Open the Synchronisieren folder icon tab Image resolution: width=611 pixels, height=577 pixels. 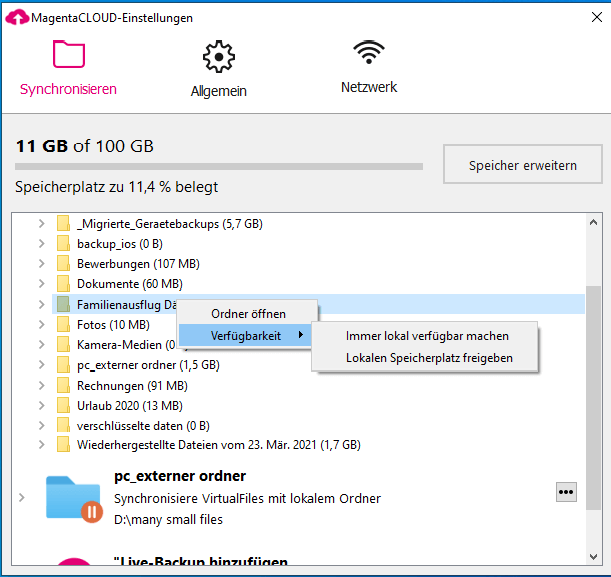[69, 54]
